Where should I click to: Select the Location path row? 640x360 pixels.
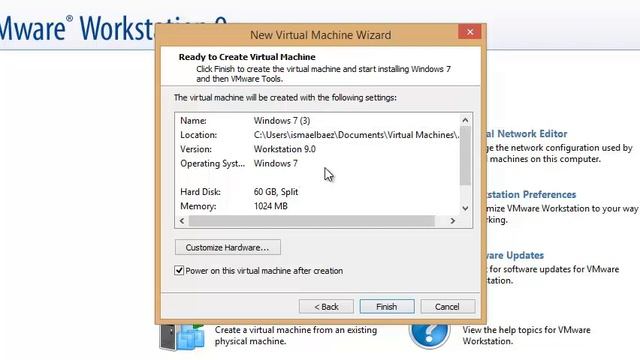pos(320,135)
